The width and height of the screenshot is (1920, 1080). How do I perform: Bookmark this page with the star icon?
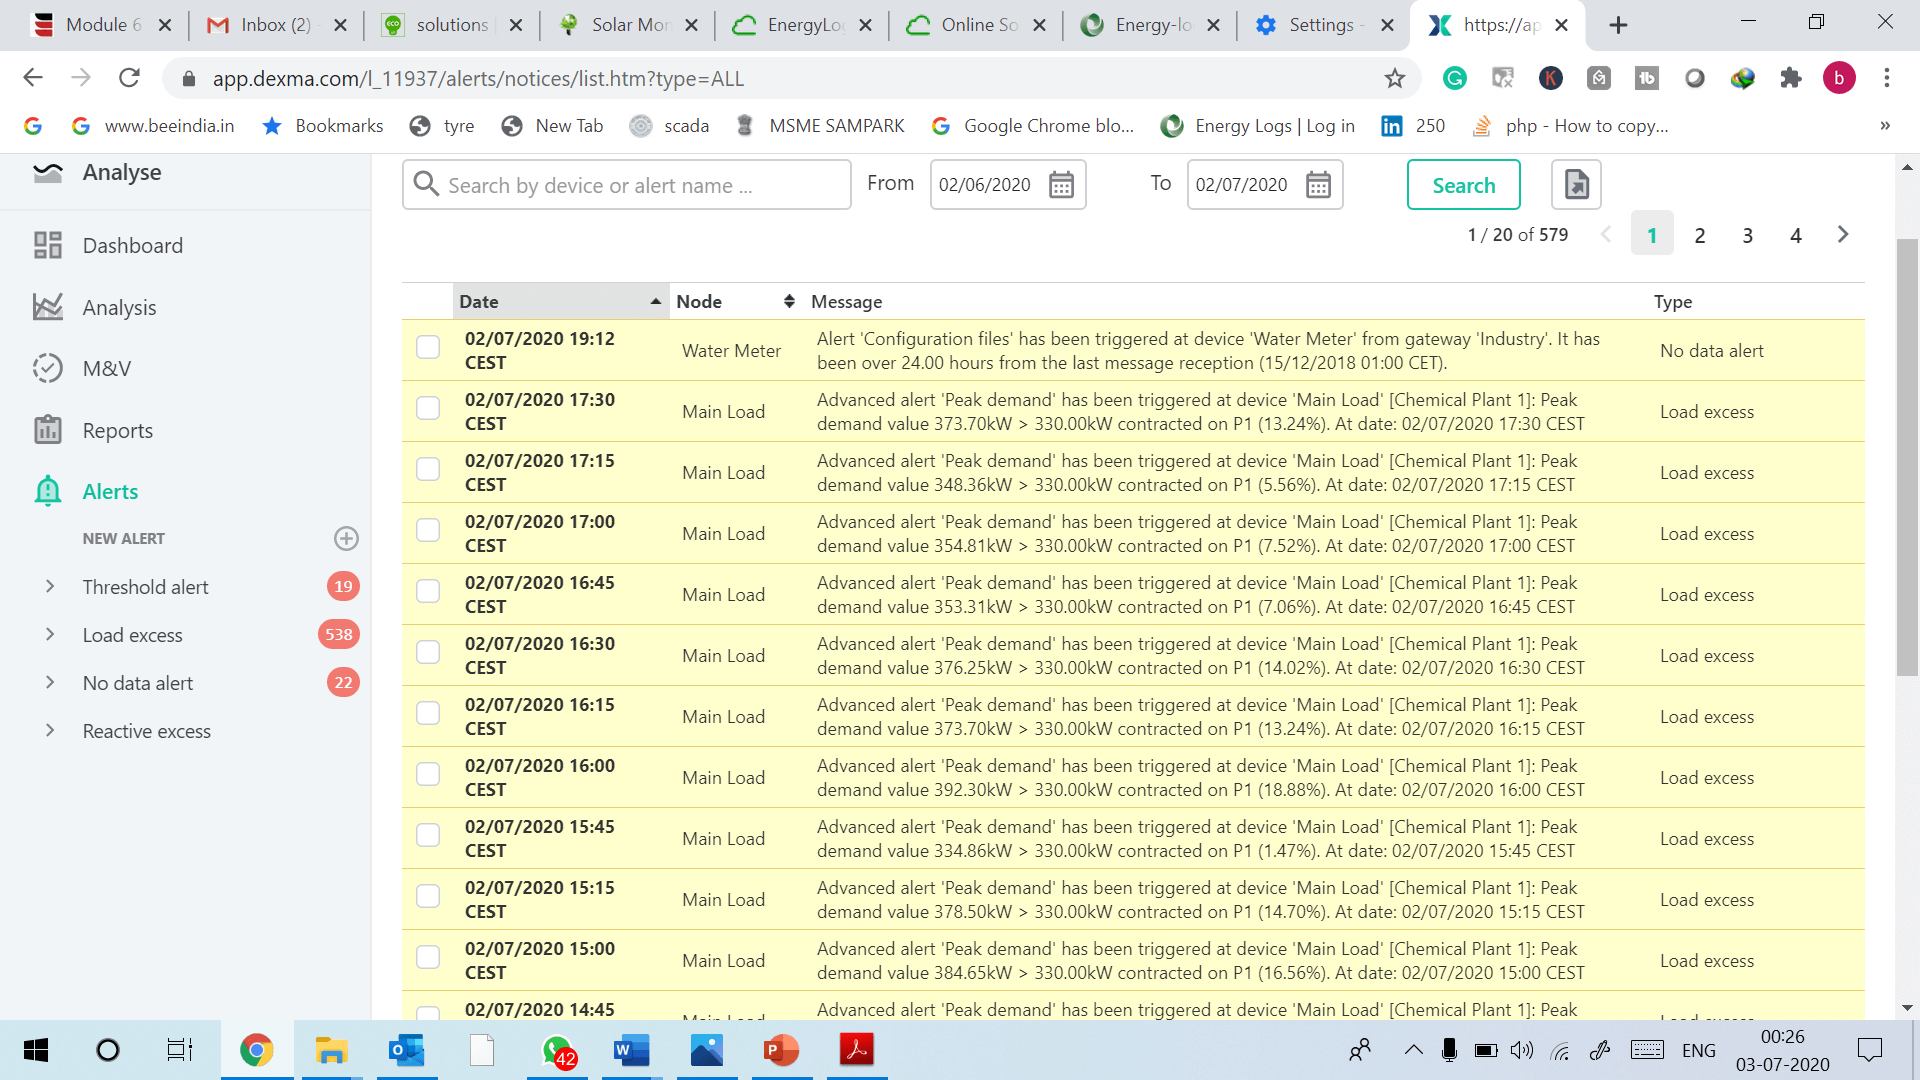point(1395,78)
